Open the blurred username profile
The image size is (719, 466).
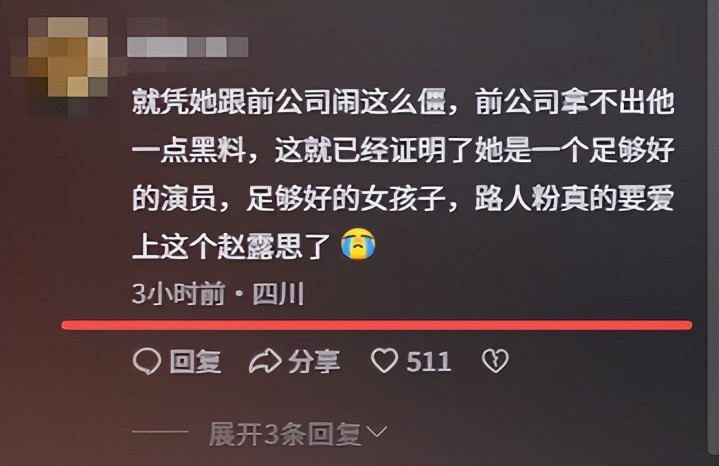coord(187,47)
